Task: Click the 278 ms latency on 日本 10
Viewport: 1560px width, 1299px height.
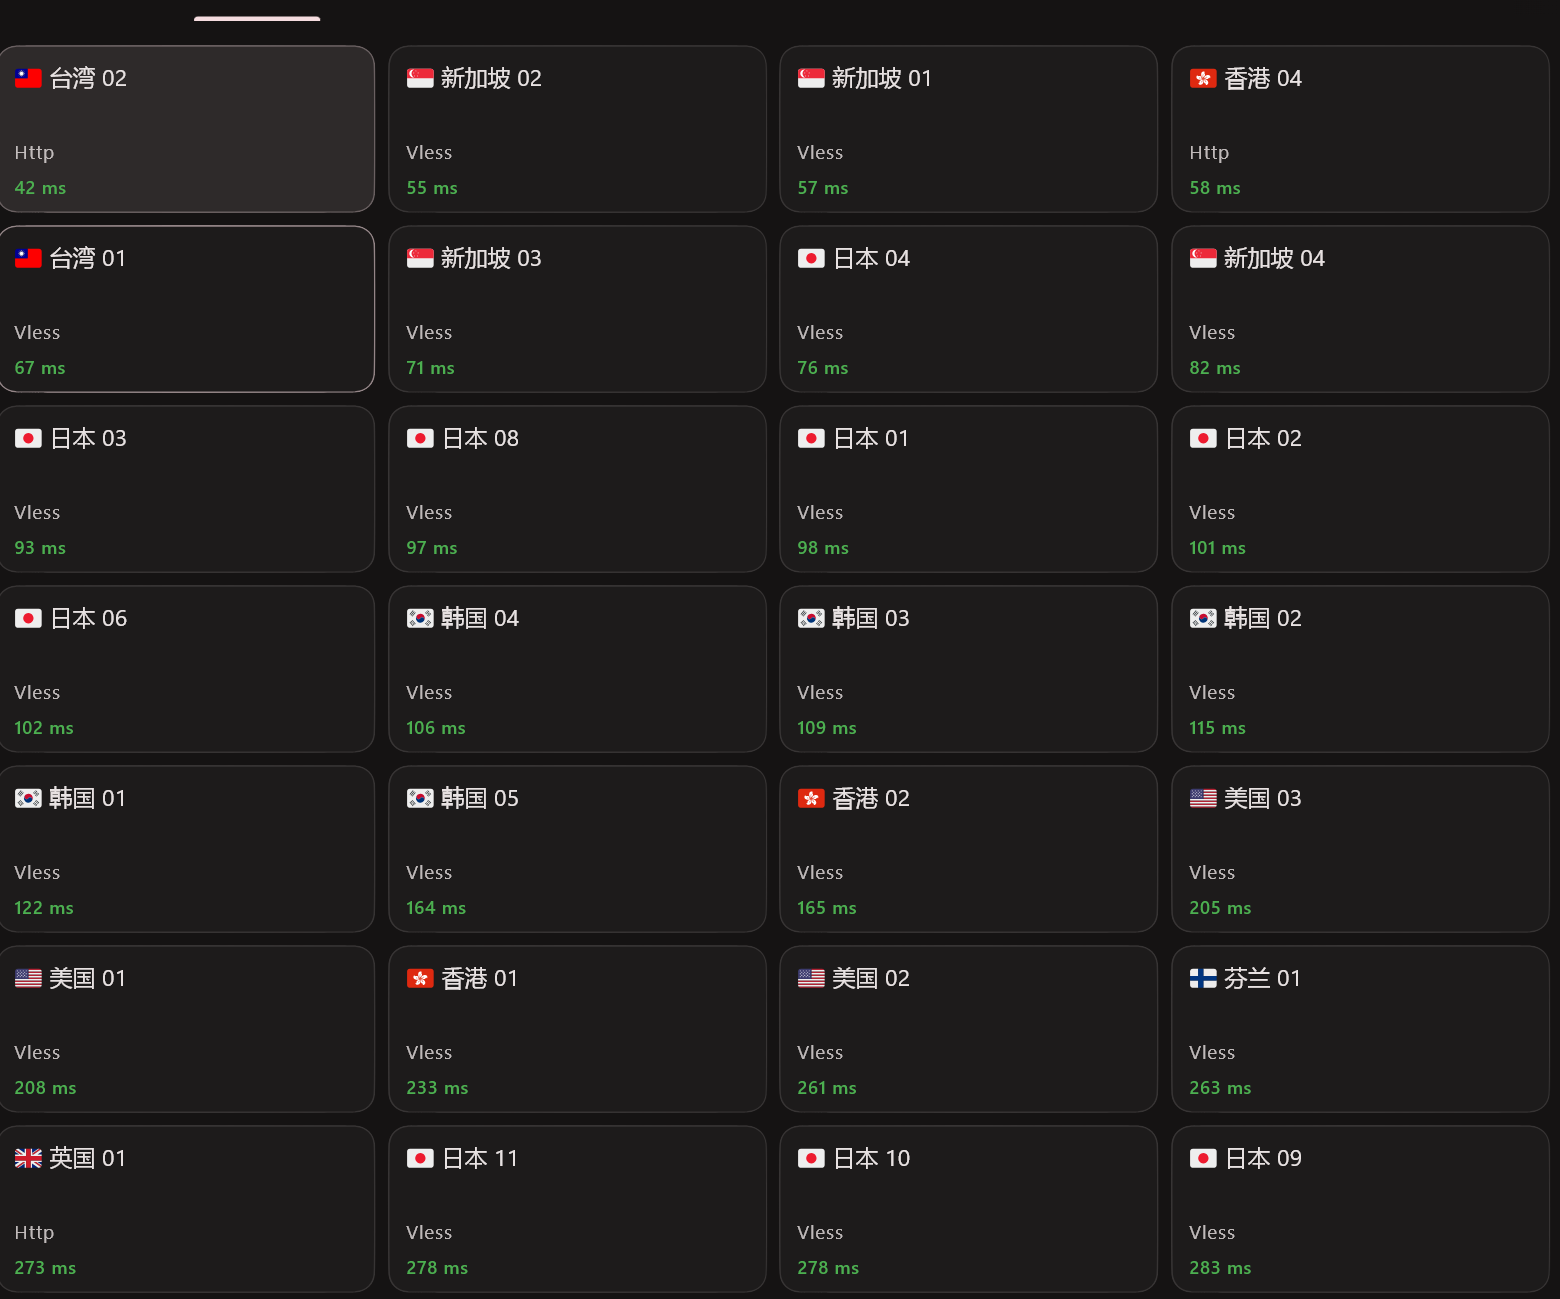Action: pyautogui.click(x=828, y=1268)
